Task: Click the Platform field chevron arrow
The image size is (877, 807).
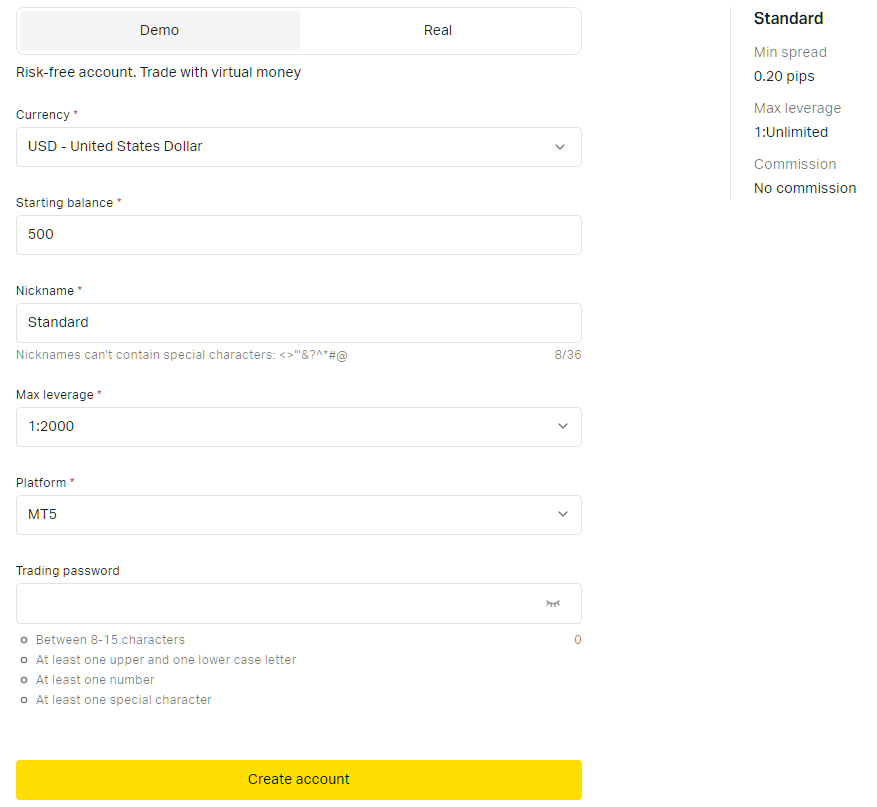Action: (562, 515)
